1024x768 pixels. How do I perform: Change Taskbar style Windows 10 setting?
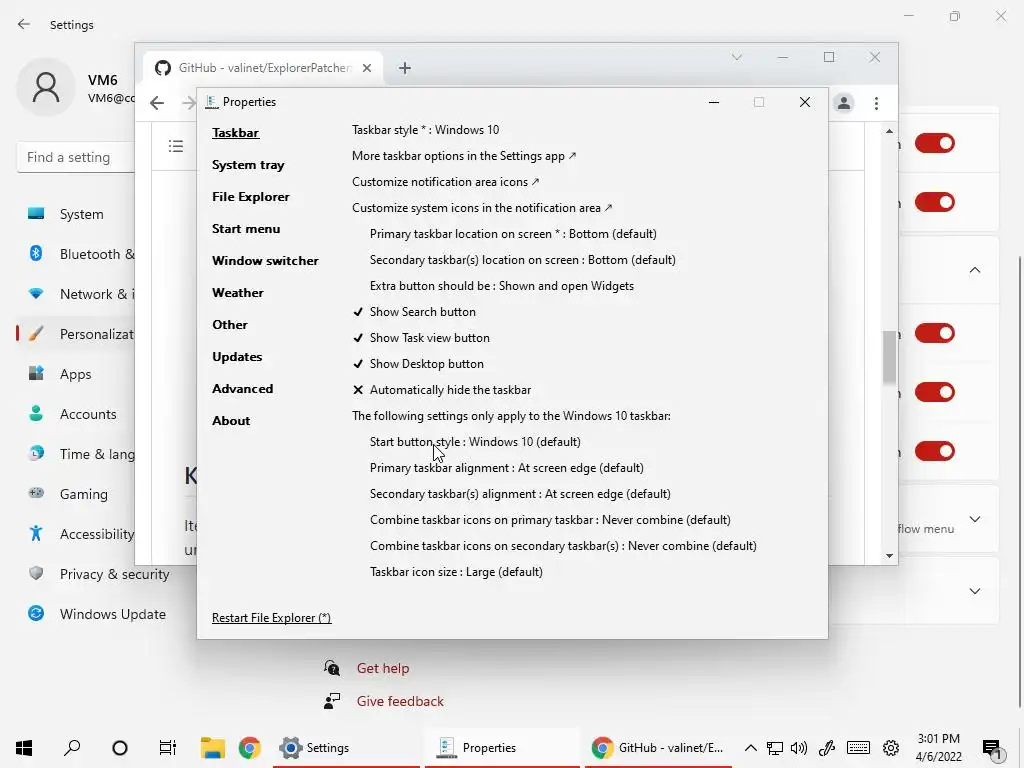426,130
